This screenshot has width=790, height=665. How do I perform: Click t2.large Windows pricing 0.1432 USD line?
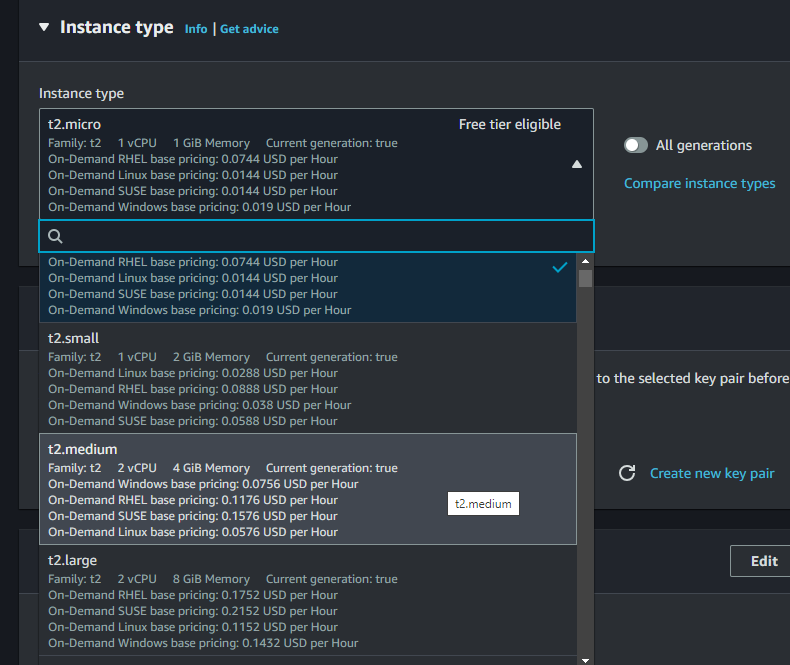(x=204, y=643)
